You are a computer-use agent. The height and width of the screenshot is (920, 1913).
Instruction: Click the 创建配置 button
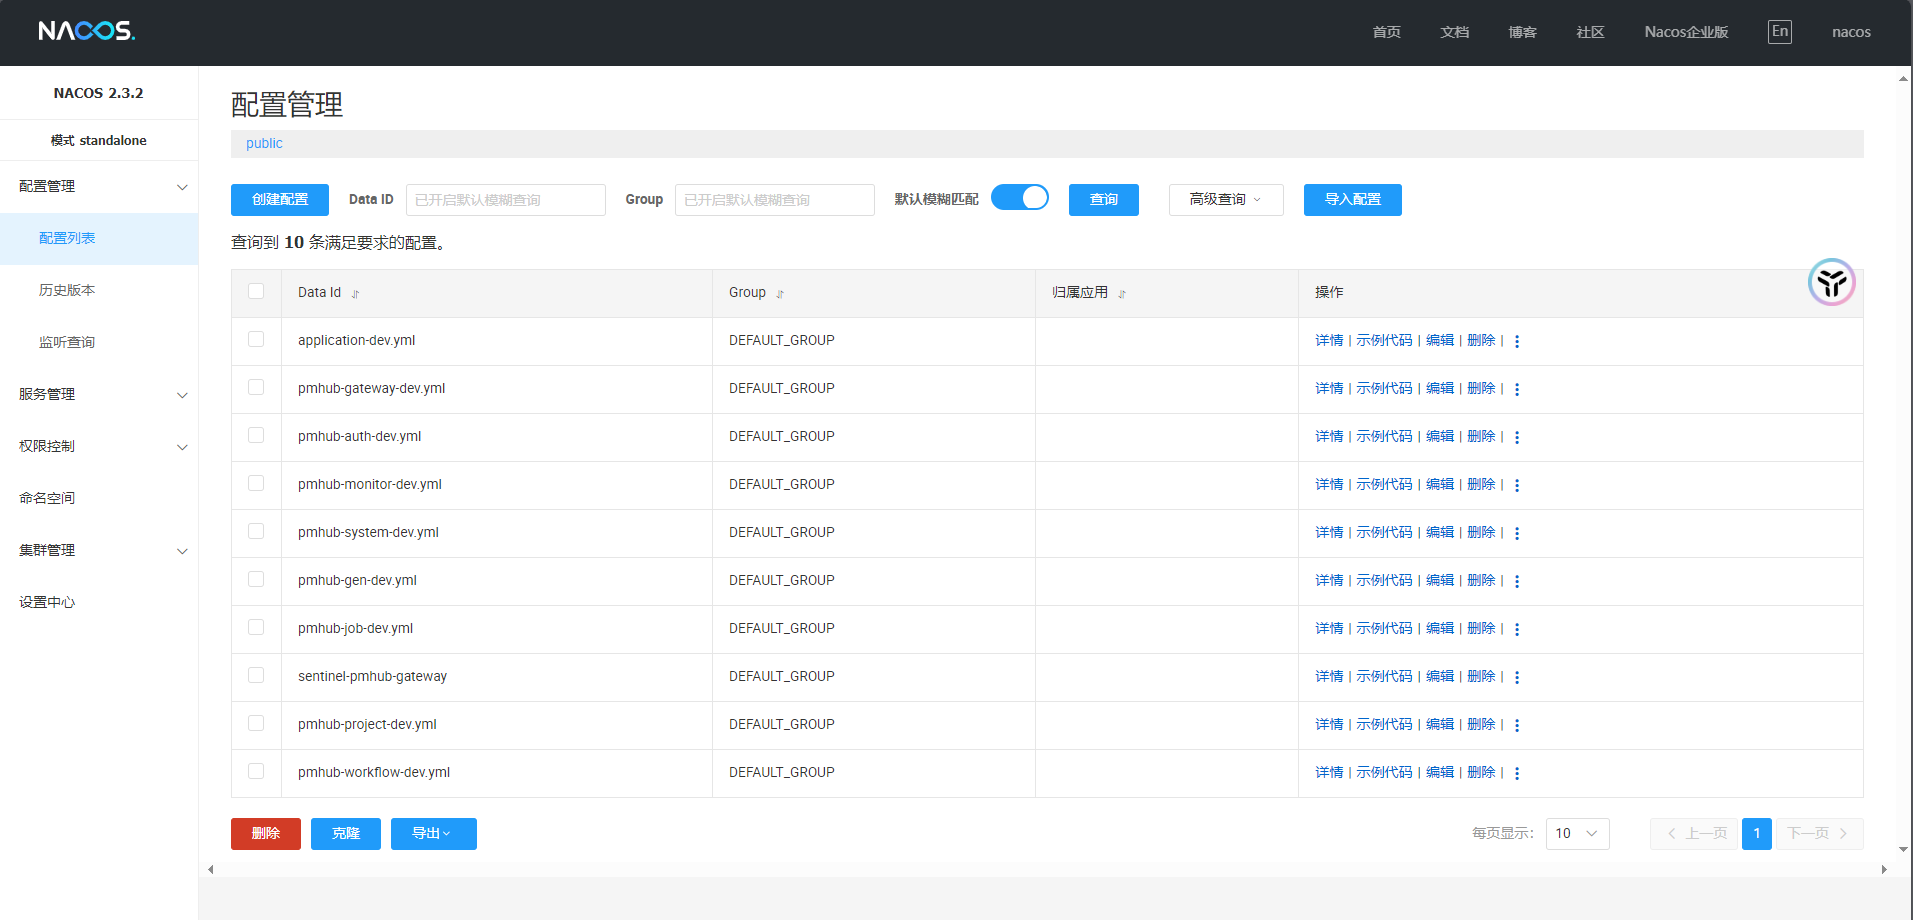279,199
